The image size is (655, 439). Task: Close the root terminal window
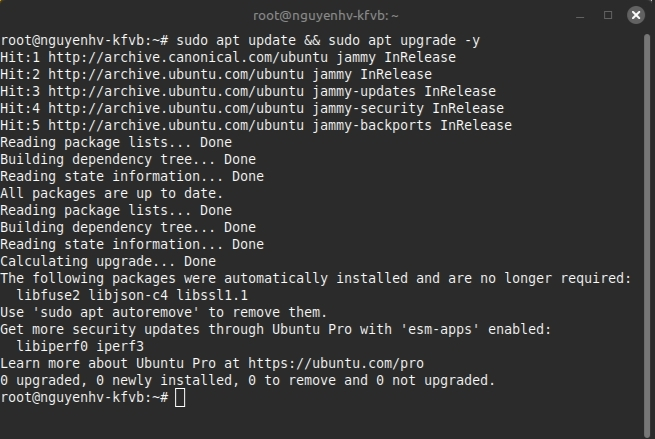point(634,16)
